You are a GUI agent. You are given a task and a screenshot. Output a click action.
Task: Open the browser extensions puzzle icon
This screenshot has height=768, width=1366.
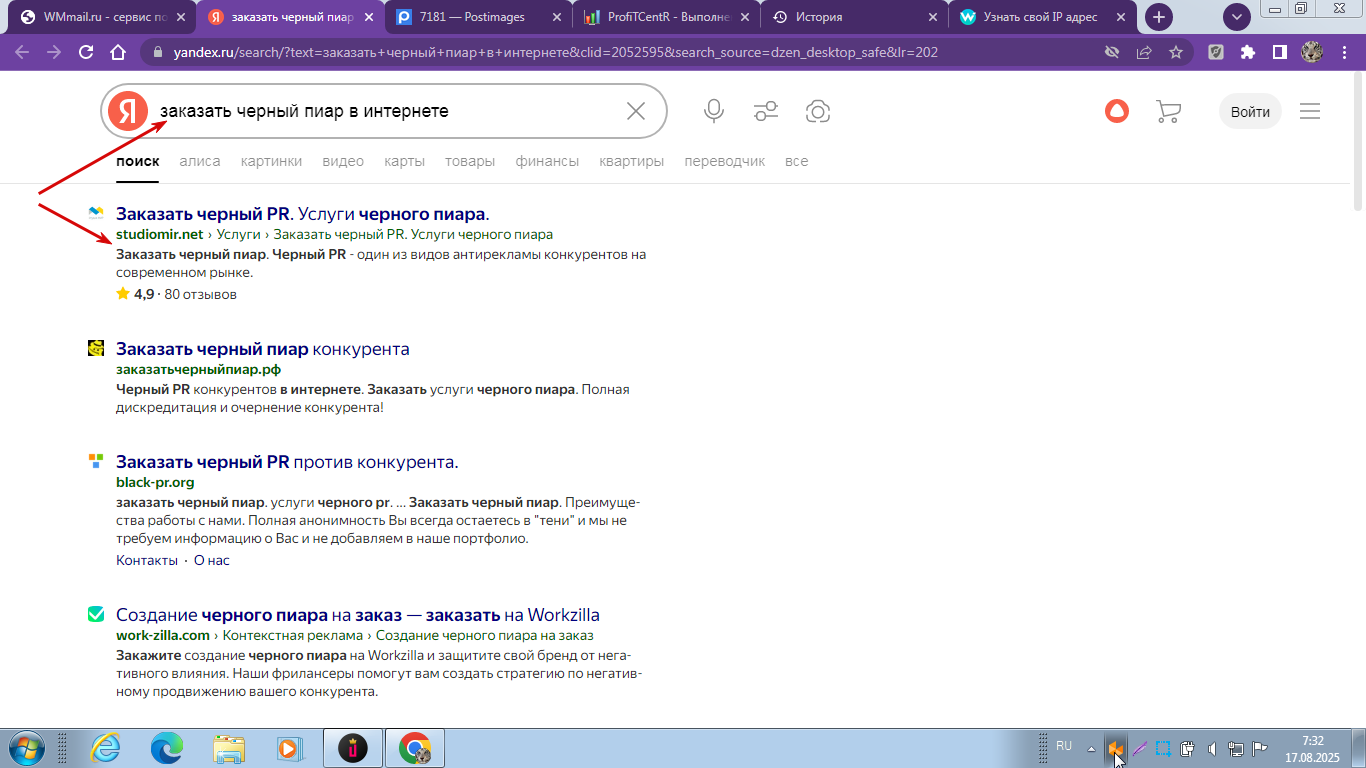pos(1248,53)
